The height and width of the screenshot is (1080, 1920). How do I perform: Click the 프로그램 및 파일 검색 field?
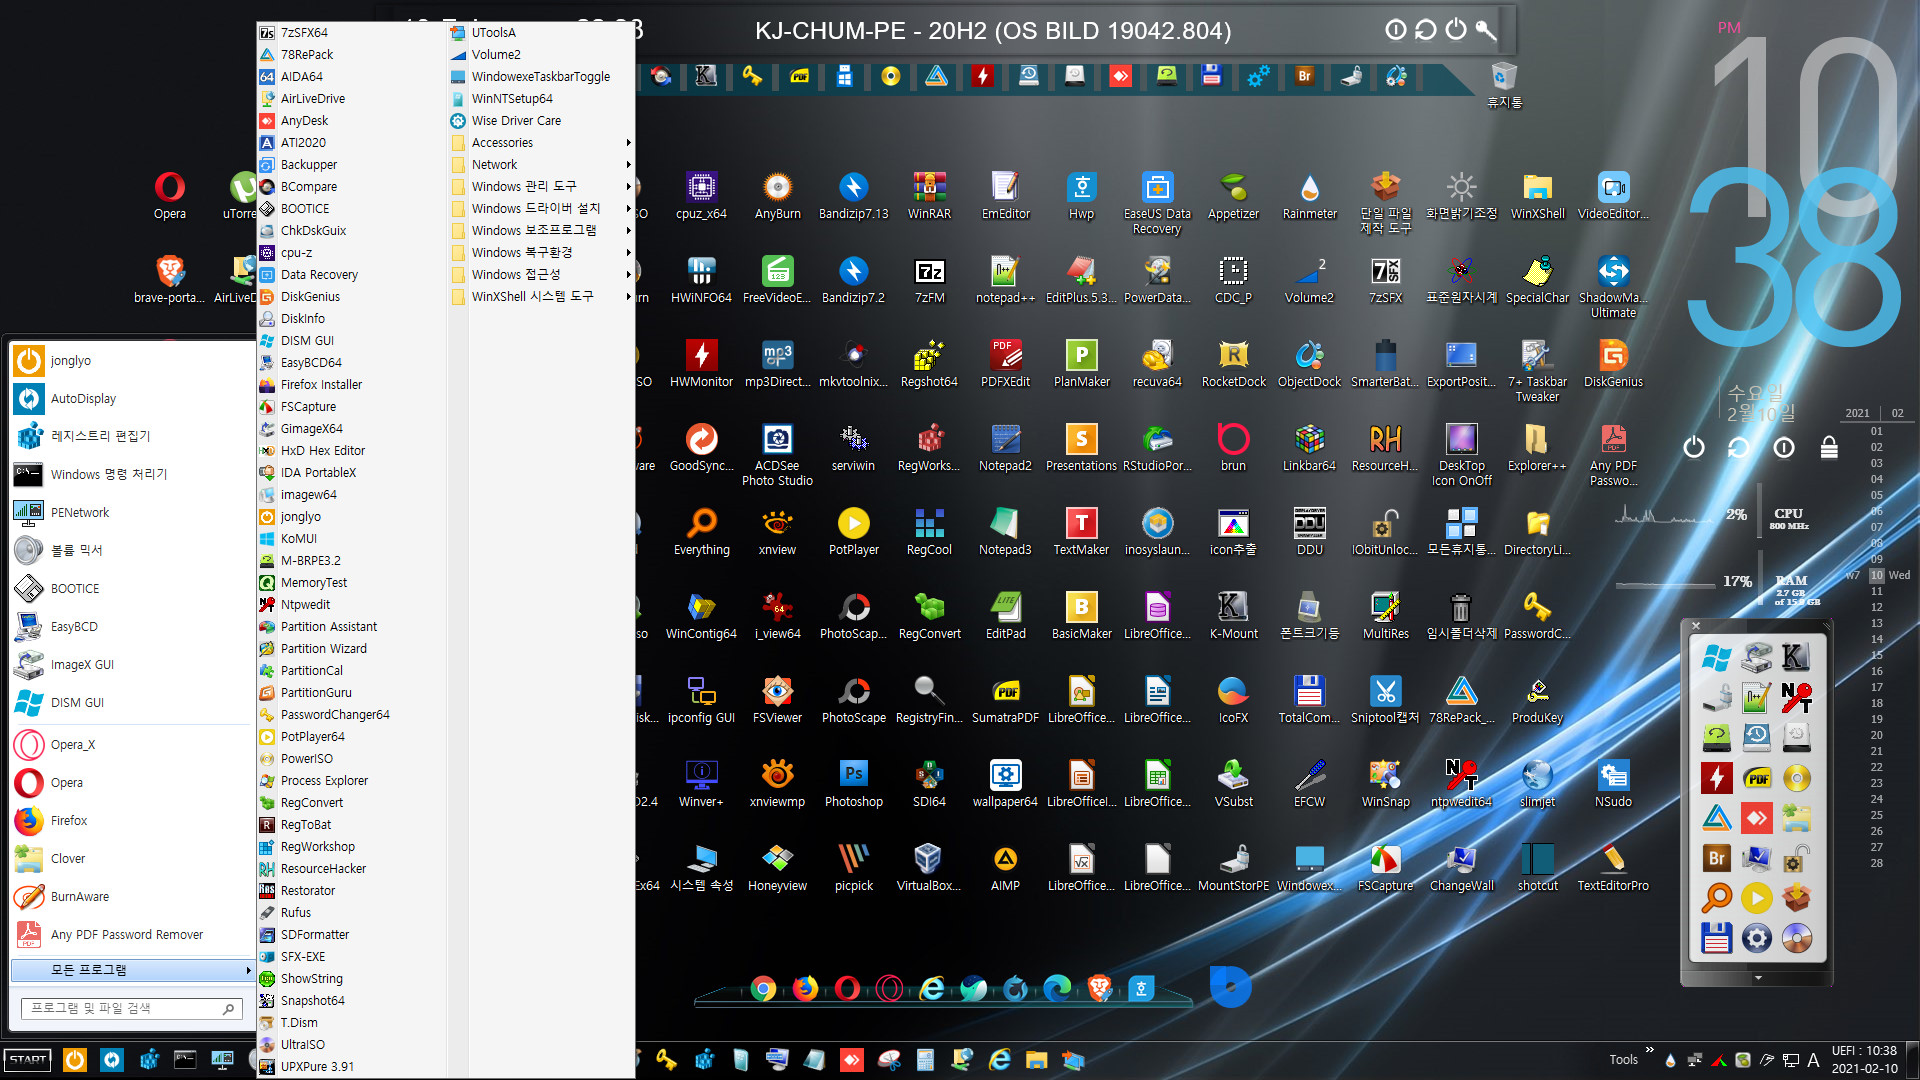coord(132,1008)
